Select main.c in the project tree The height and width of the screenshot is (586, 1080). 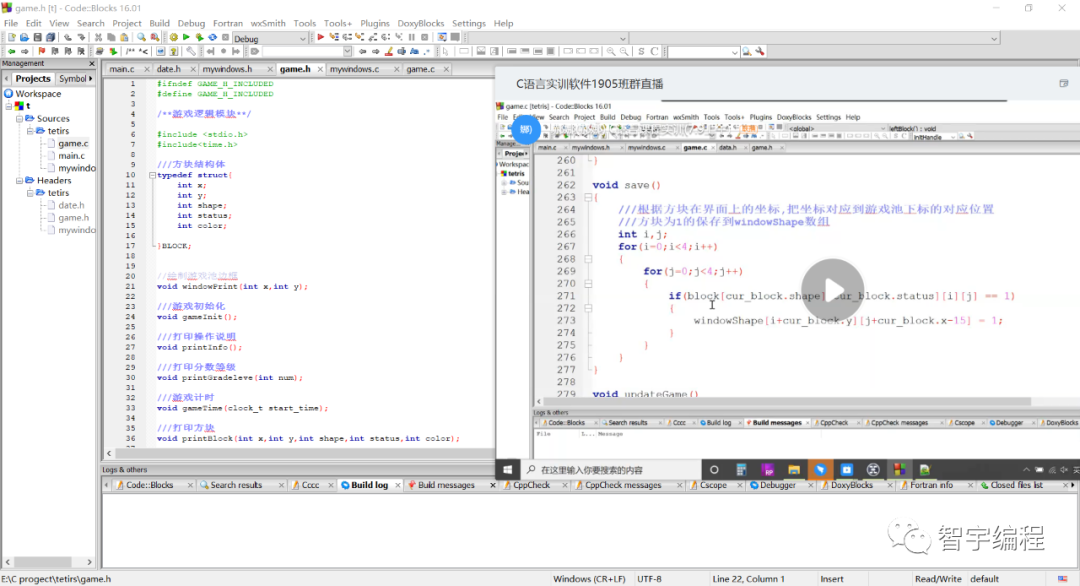(72, 156)
